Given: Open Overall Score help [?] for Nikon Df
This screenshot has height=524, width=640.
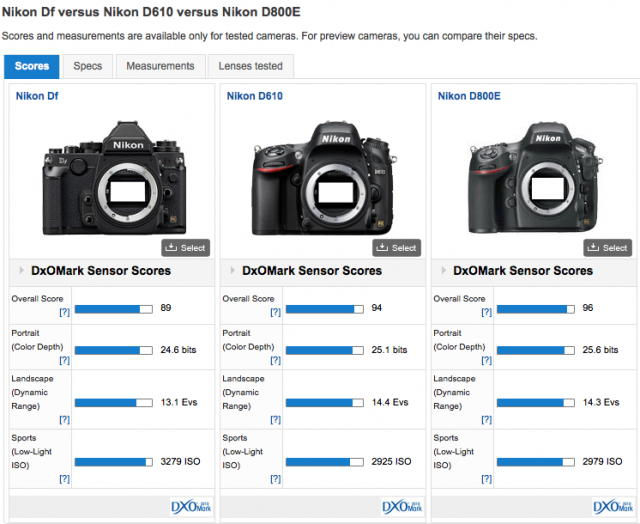Looking at the screenshot, I should click(x=64, y=312).
